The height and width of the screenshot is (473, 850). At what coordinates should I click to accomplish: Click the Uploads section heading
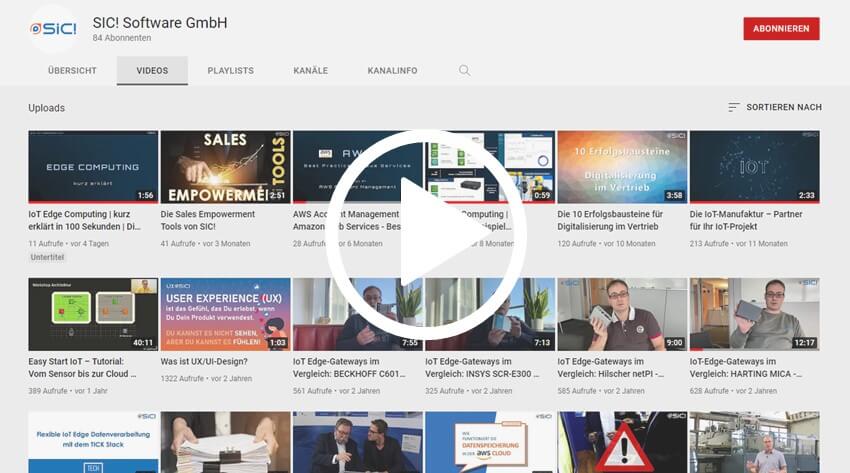47,108
